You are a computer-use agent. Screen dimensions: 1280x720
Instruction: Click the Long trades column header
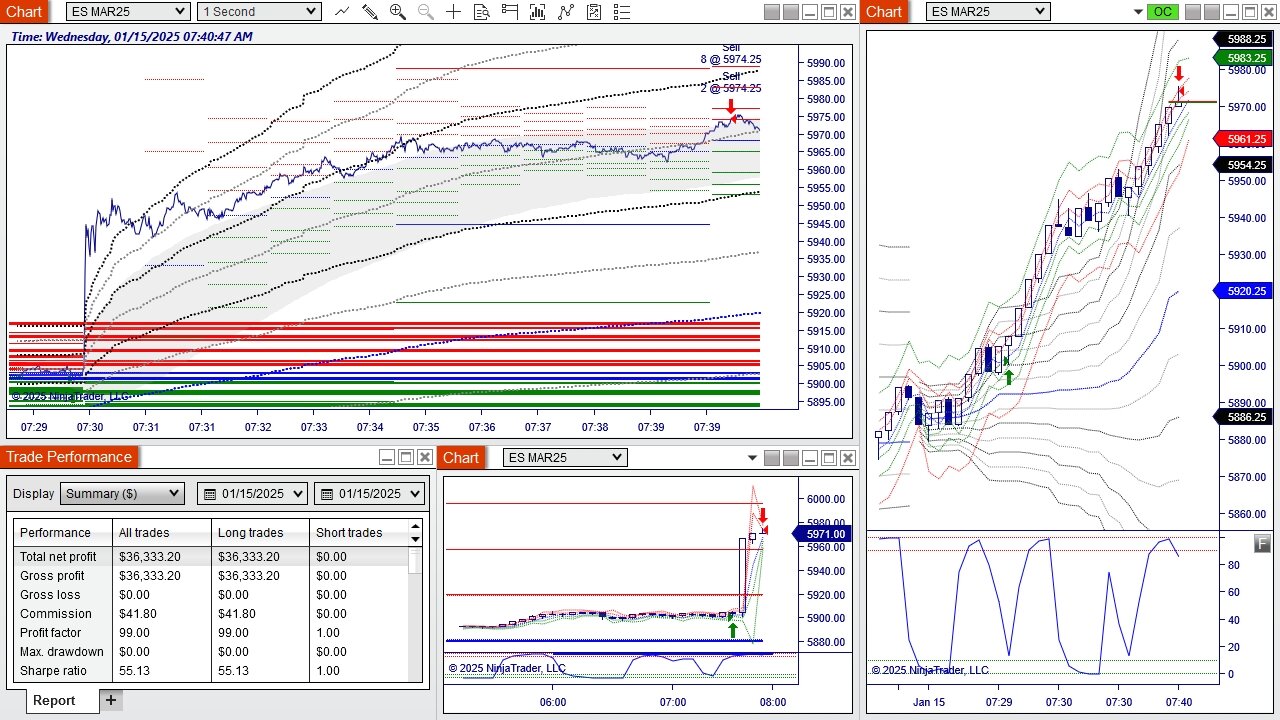261,532
